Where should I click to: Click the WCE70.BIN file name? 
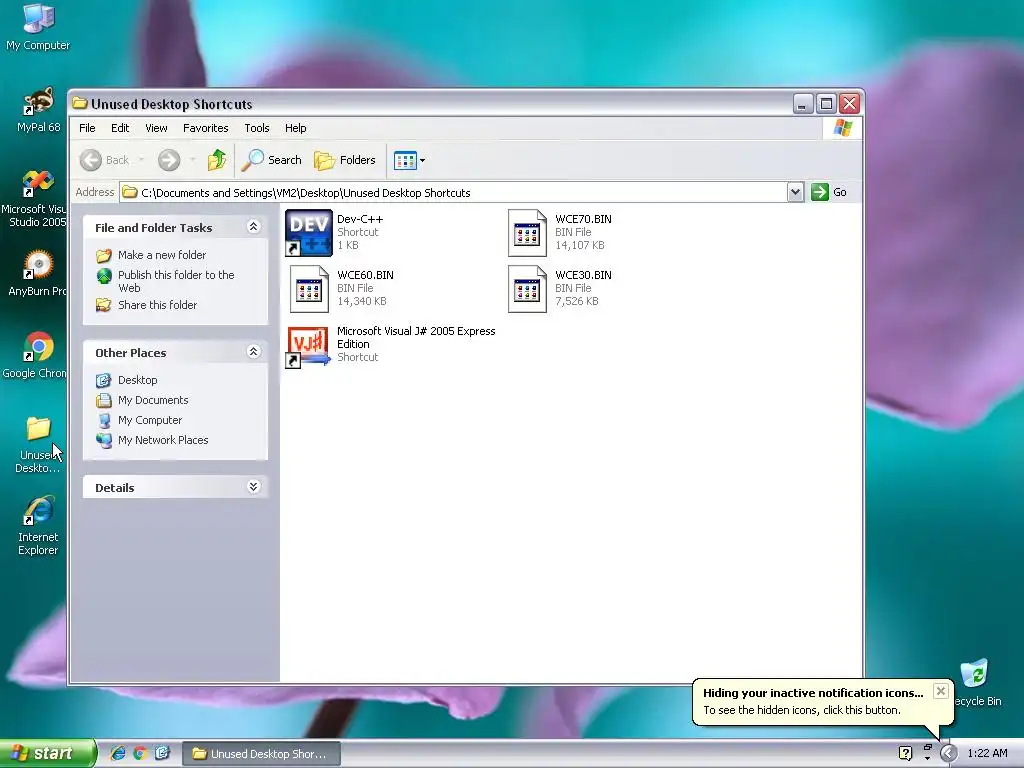pos(583,219)
